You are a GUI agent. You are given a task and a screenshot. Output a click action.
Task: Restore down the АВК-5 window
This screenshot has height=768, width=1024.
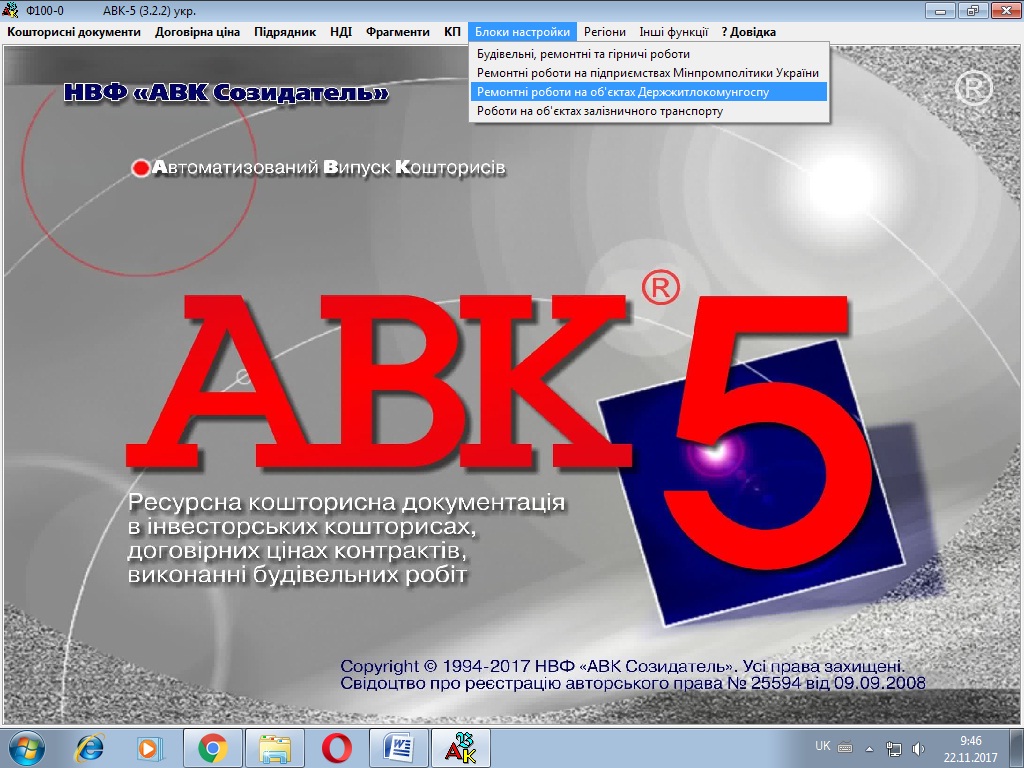(973, 10)
